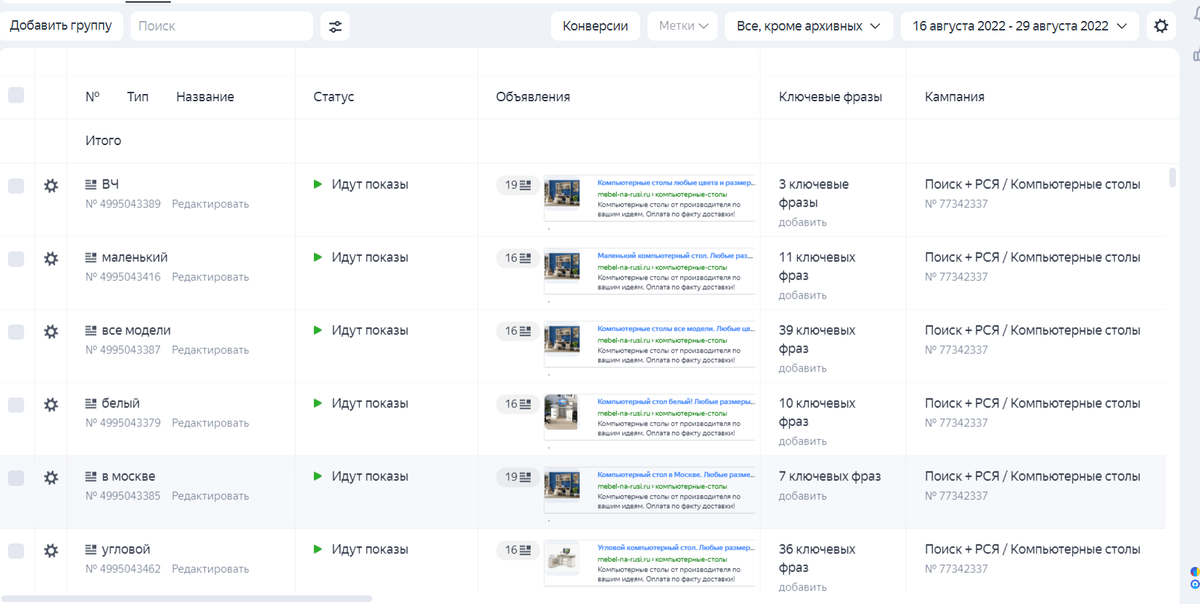
Task: Open gear menu for group белый
Action: [51, 404]
